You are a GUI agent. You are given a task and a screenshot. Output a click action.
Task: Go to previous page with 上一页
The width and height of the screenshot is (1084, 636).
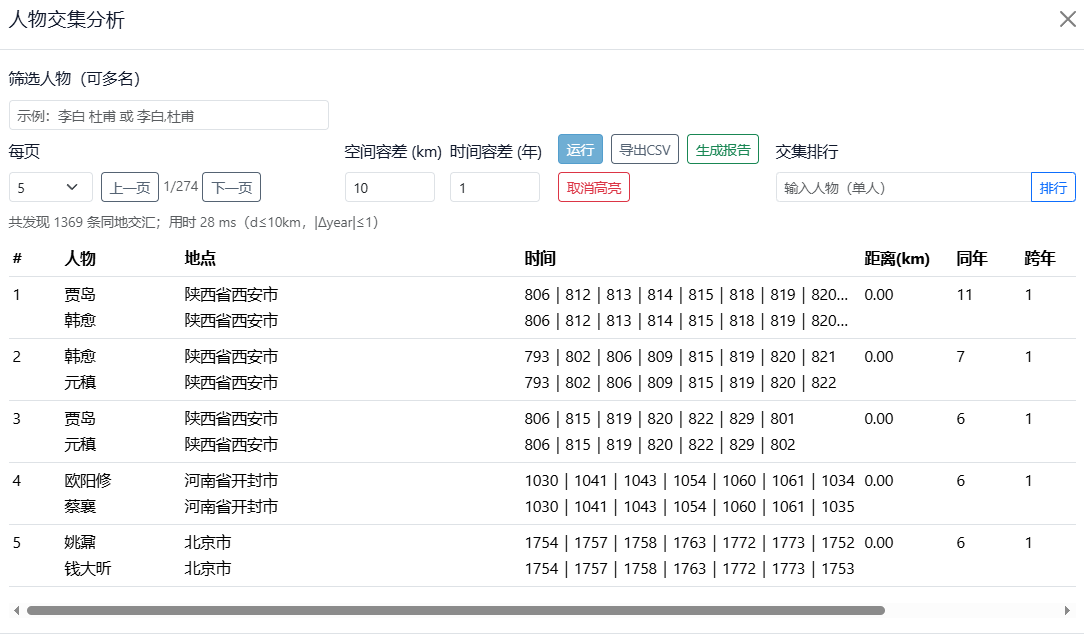[130, 187]
